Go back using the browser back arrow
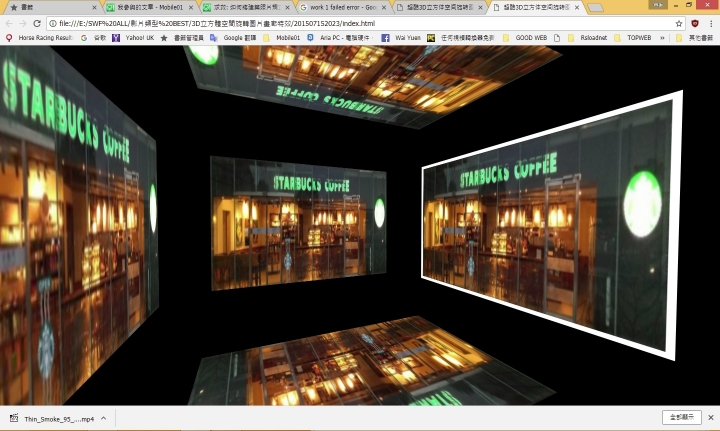The image size is (720, 431). (x=9, y=23)
